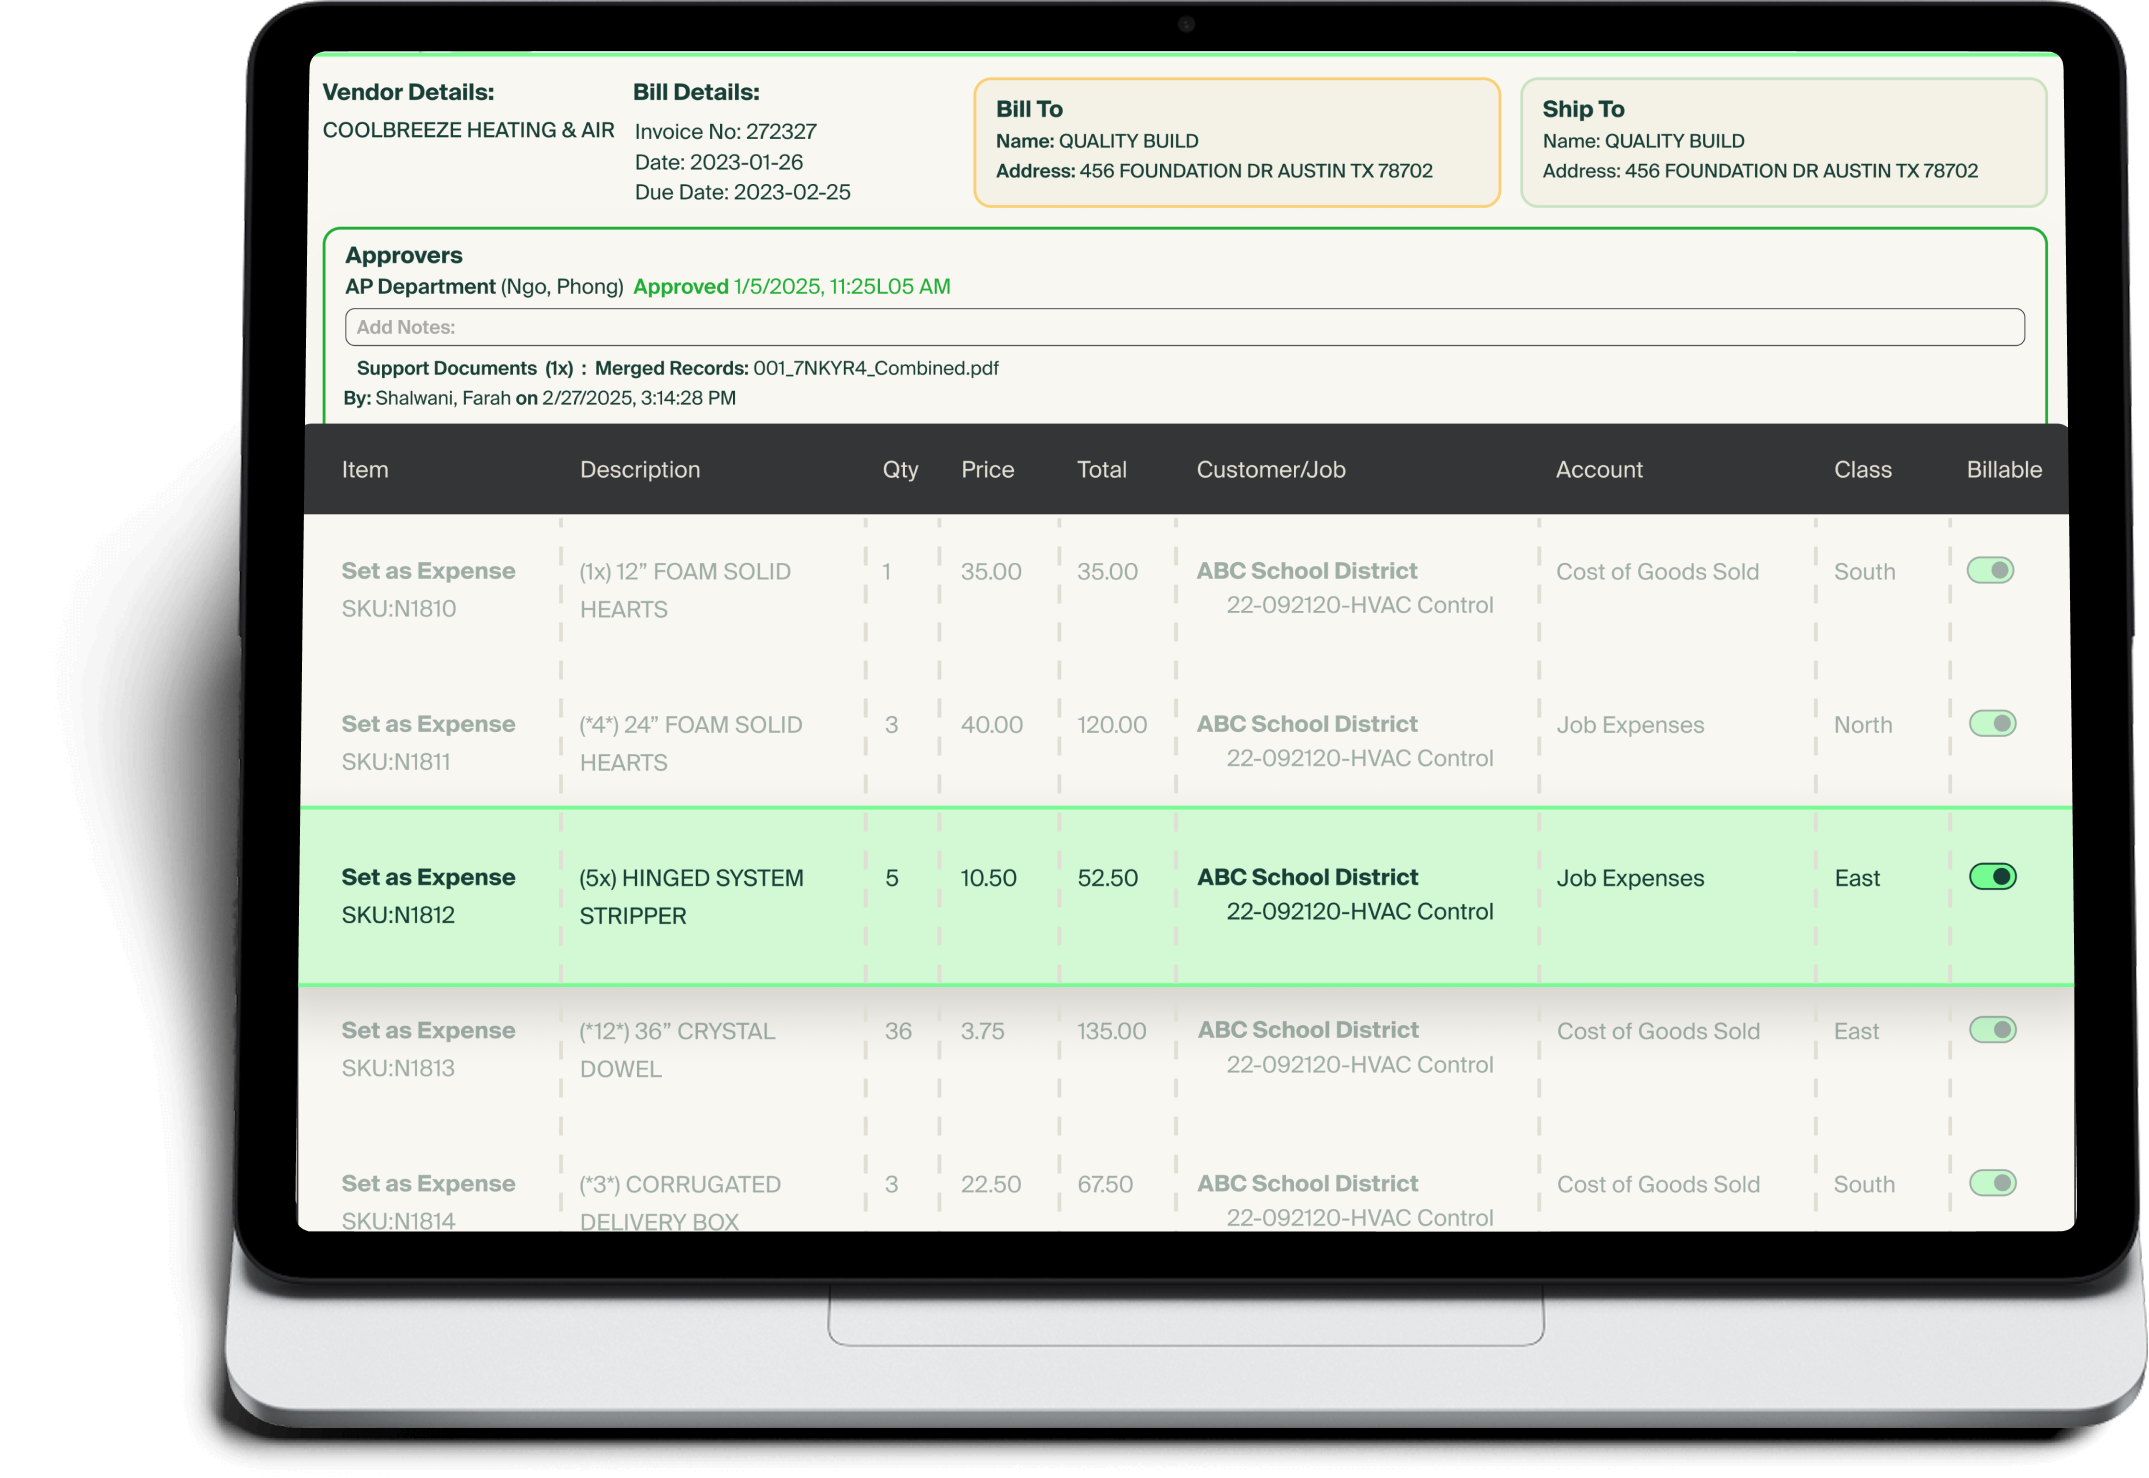
Task: Toggle billable switch for SKU:N1810 row
Action: tap(1990, 570)
